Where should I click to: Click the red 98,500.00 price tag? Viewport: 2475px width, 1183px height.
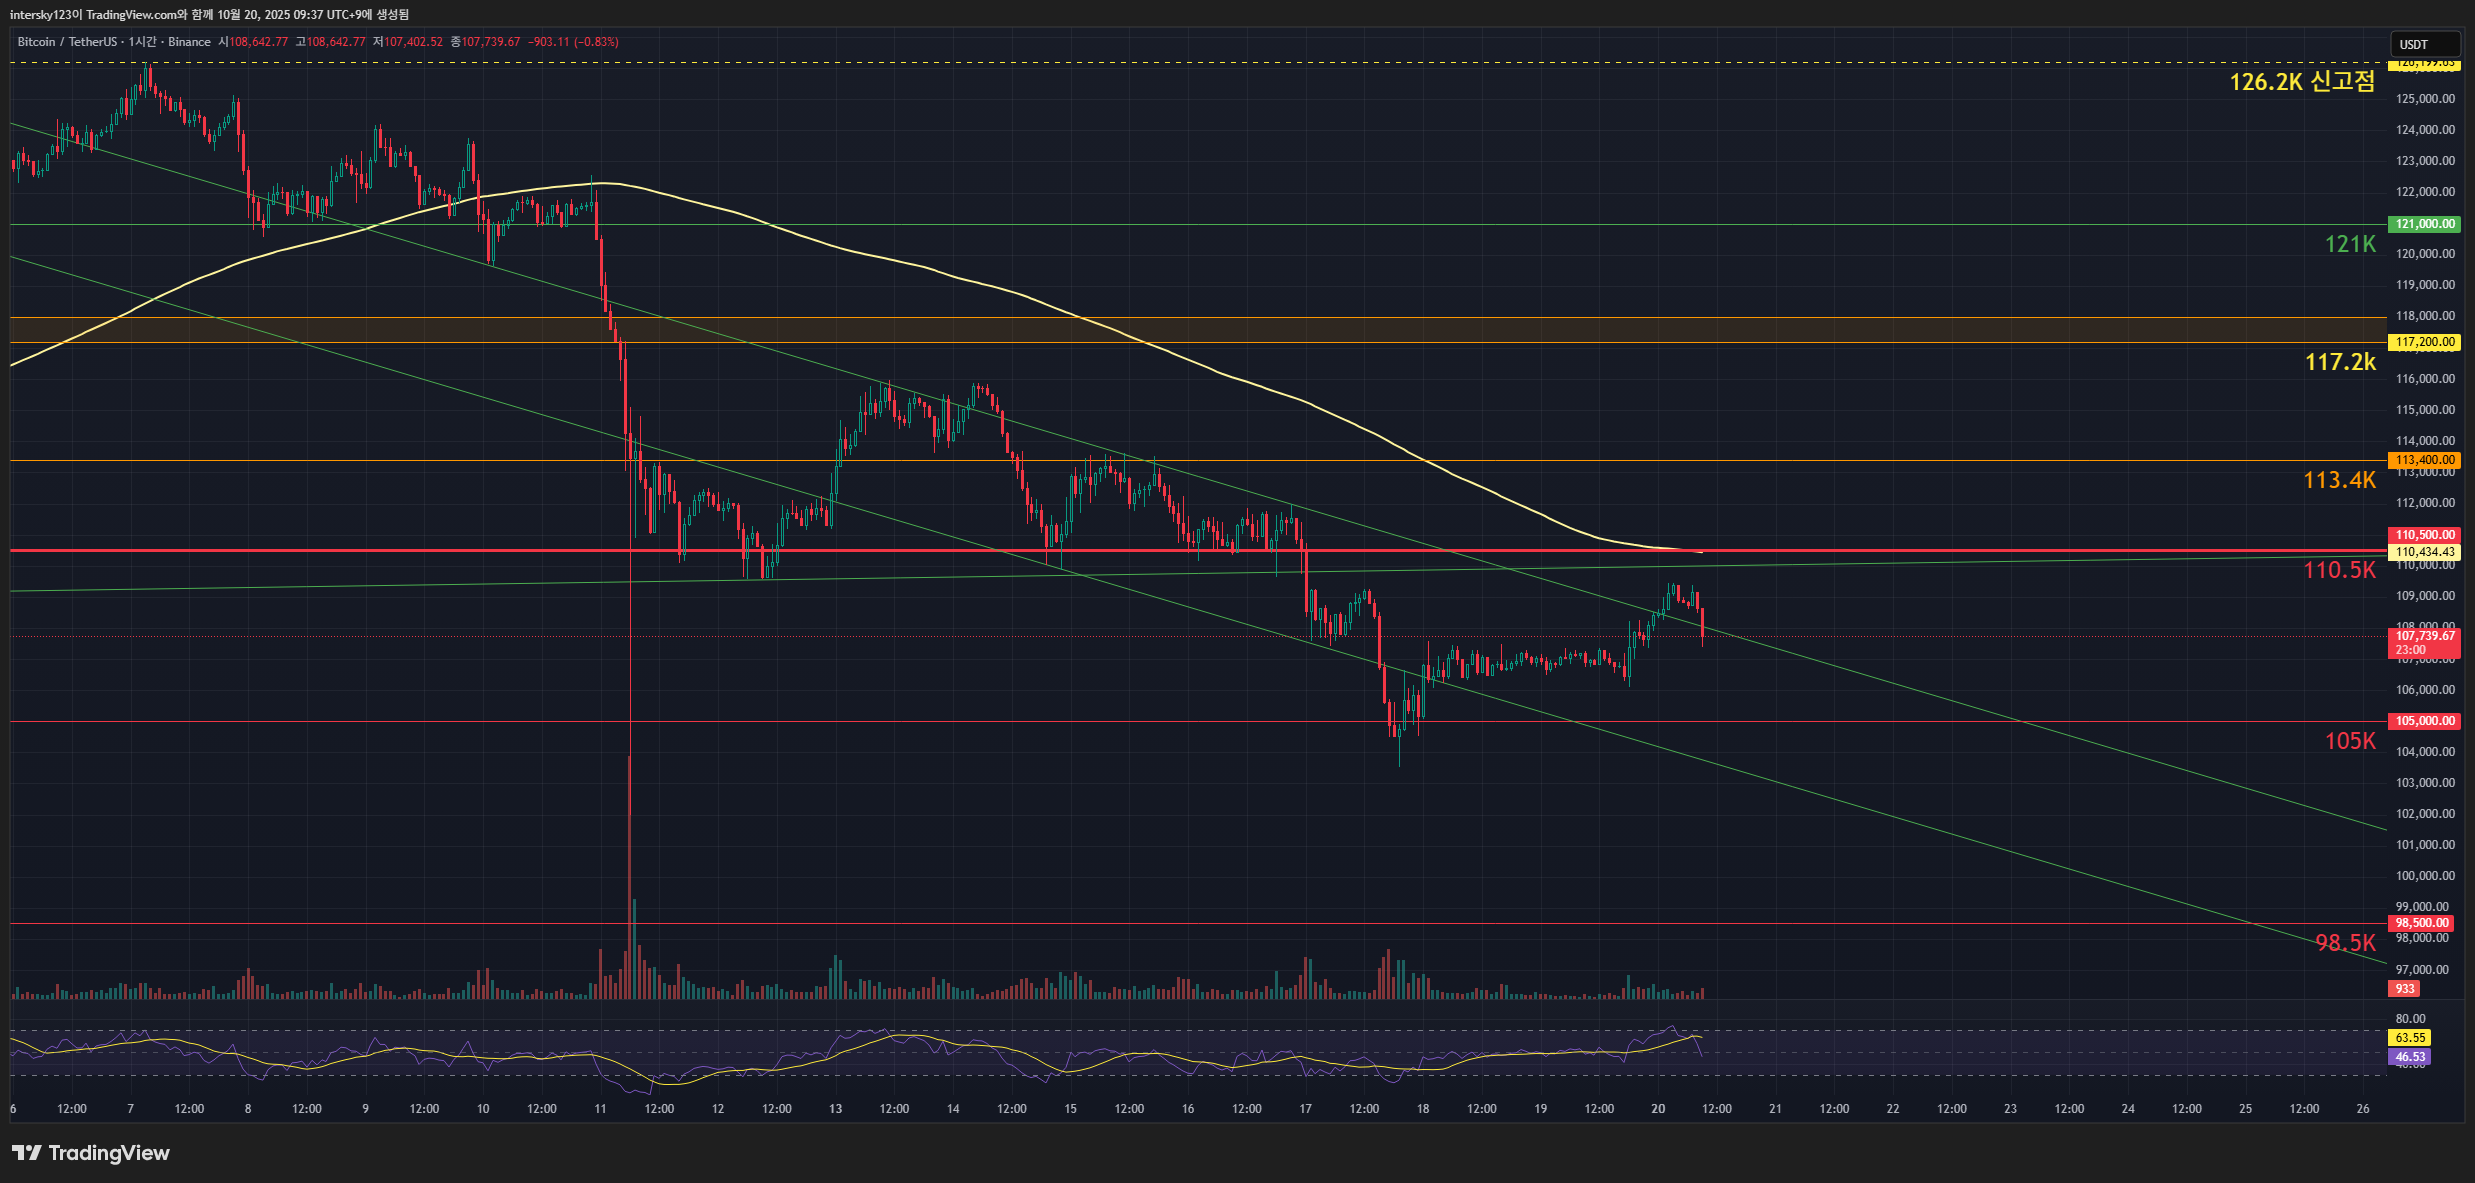tap(2421, 923)
